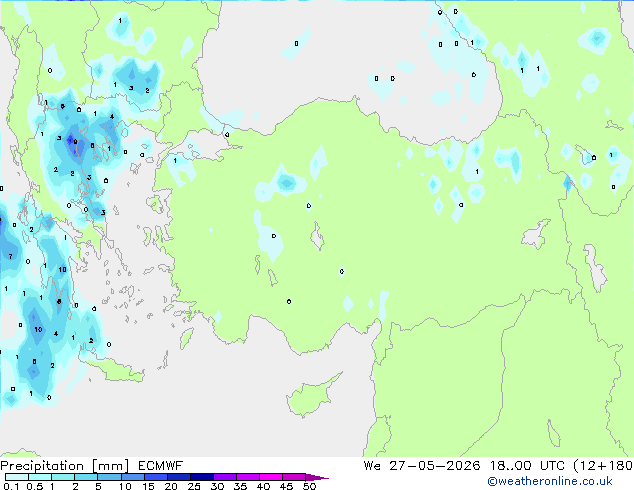This screenshot has width=634, height=490.
Task: Click the 20–25 mm legend color swatch
Action: (x=178, y=477)
